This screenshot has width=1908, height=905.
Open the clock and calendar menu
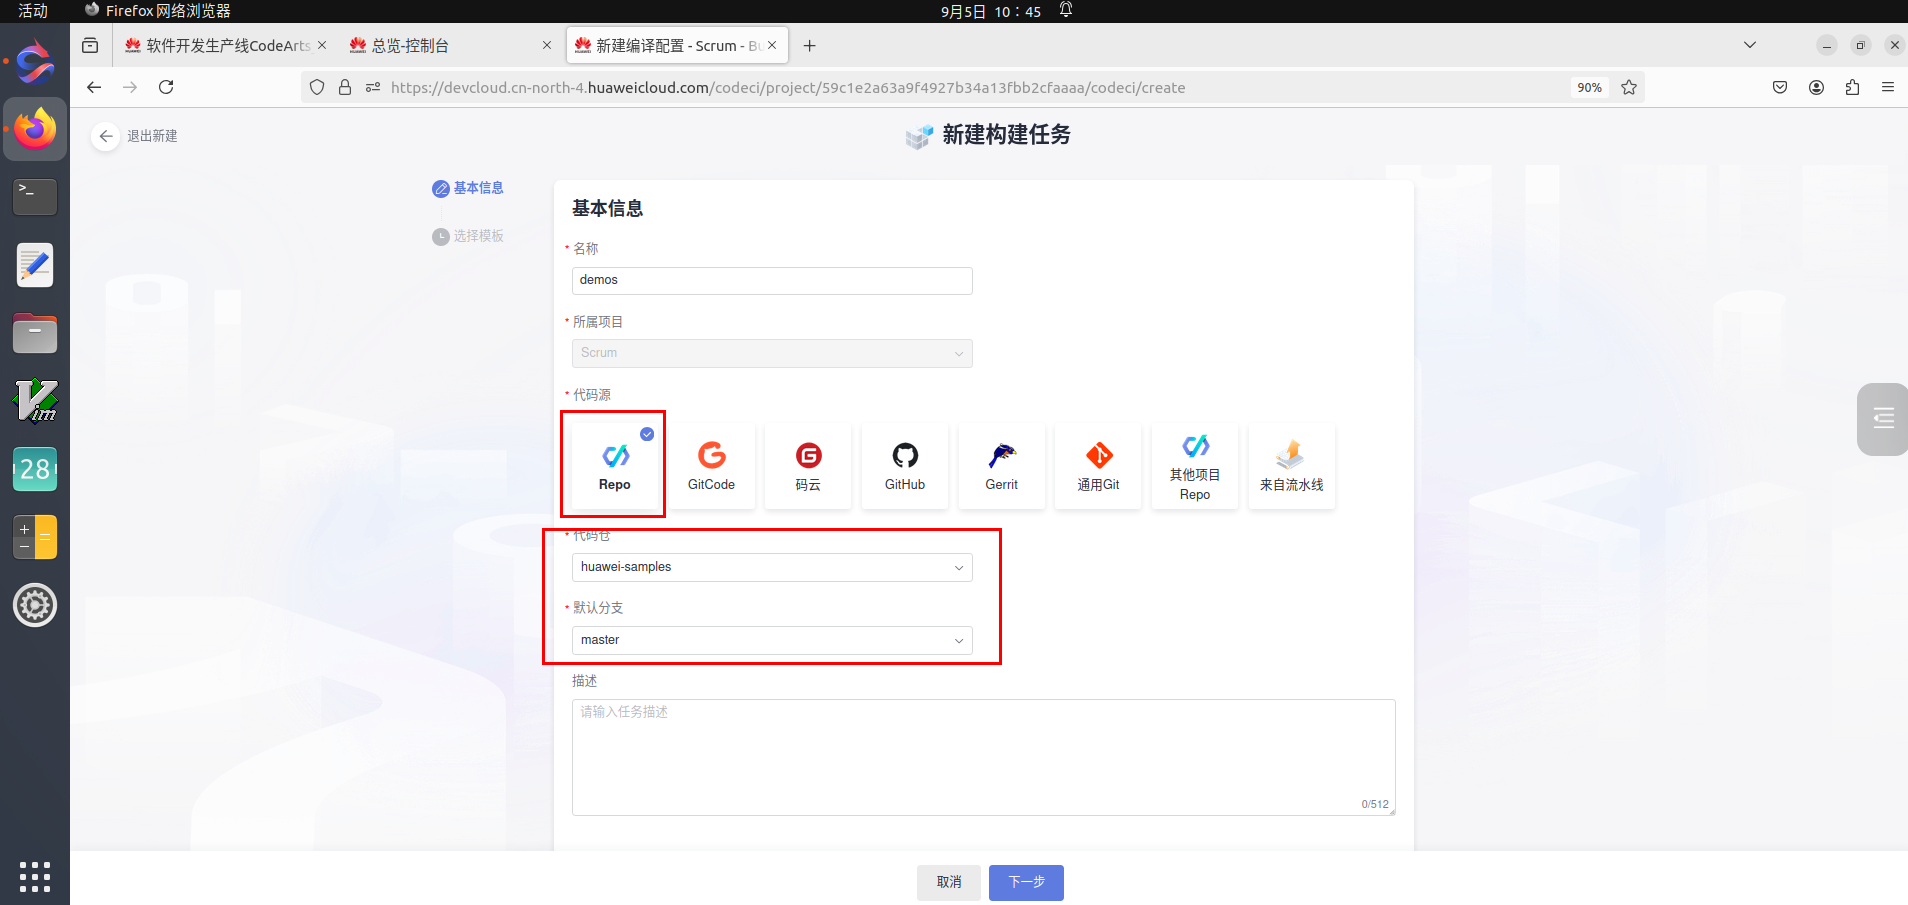point(990,11)
